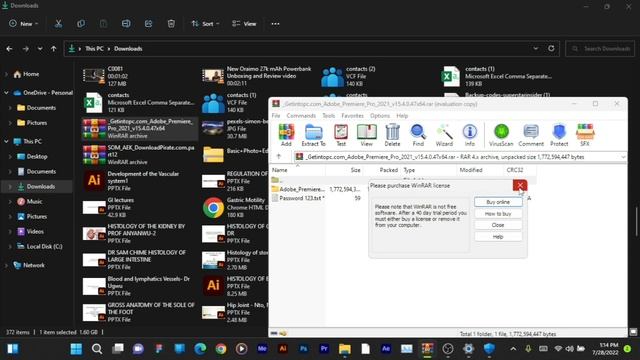
Task: Click the How to buy button
Action: pyautogui.click(x=498, y=213)
